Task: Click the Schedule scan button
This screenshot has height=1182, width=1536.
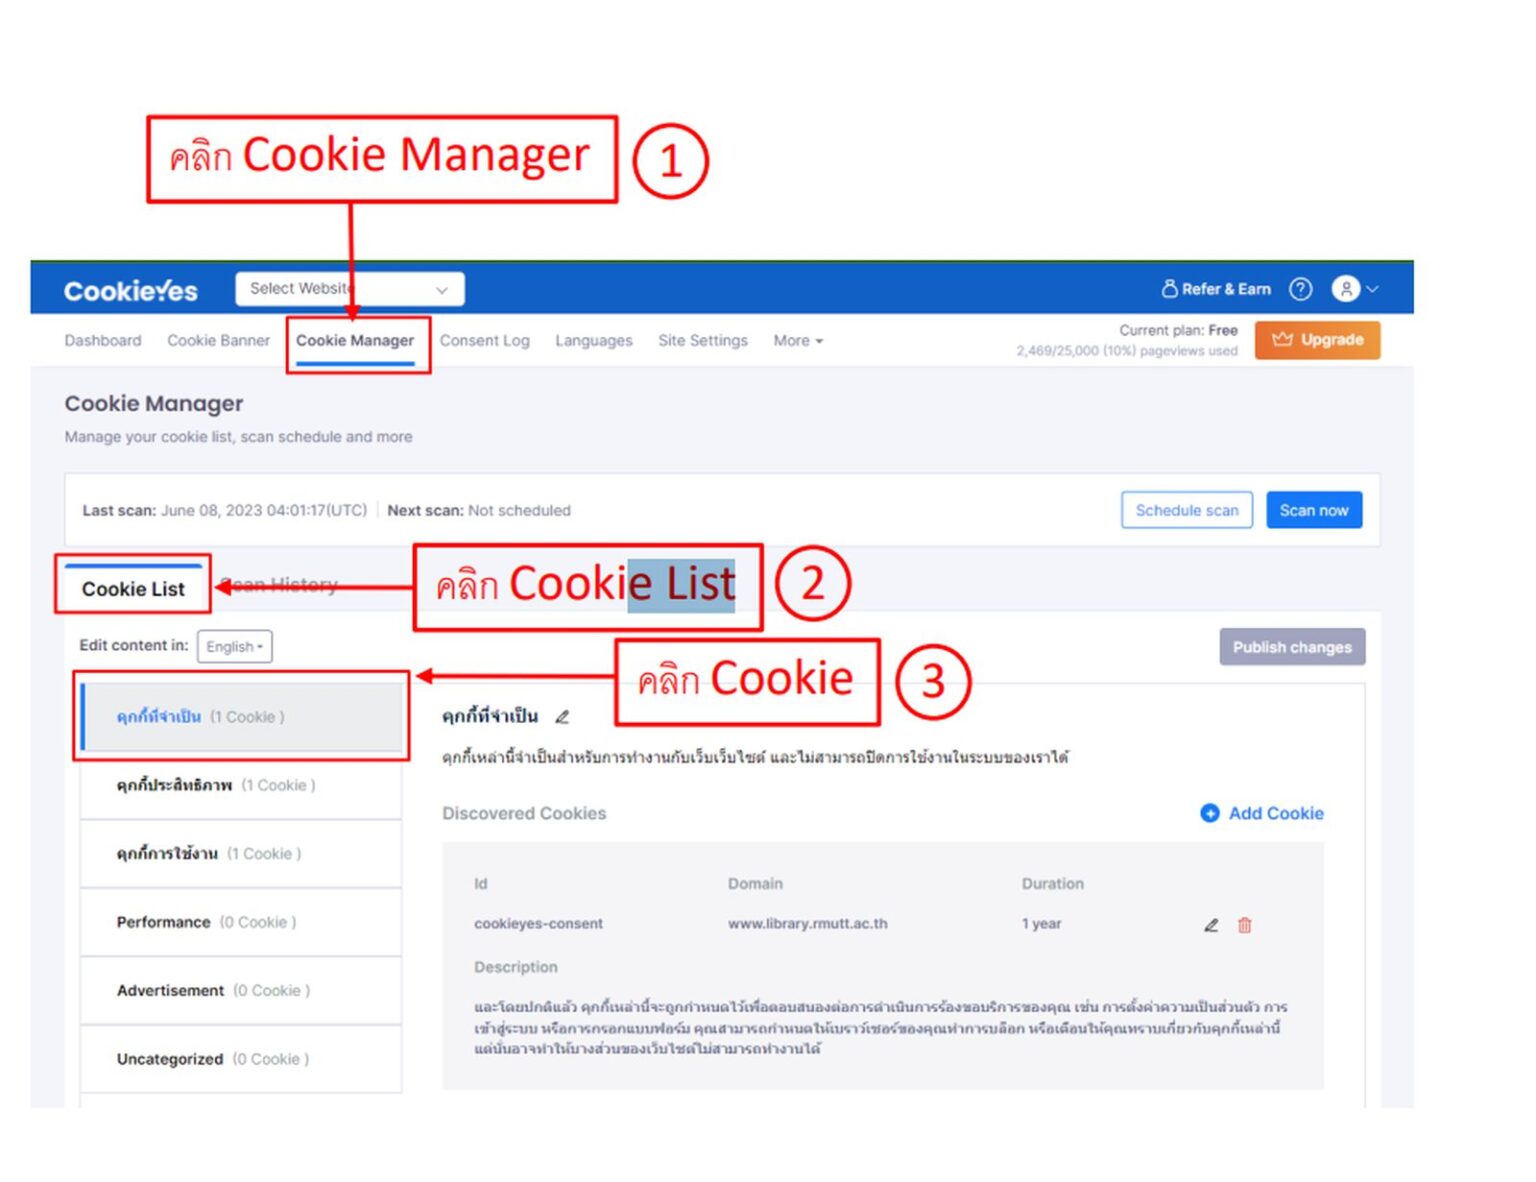Action: [x=1187, y=510]
